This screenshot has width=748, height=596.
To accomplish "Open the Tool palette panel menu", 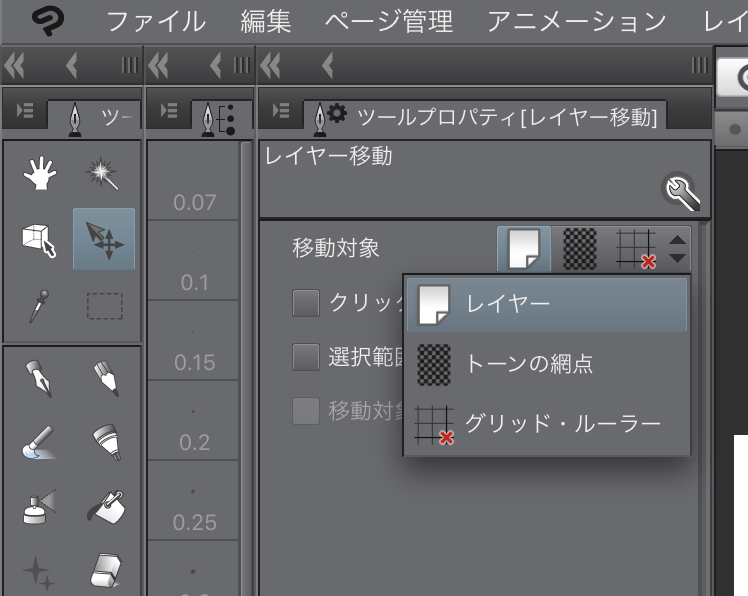I will point(25,111).
